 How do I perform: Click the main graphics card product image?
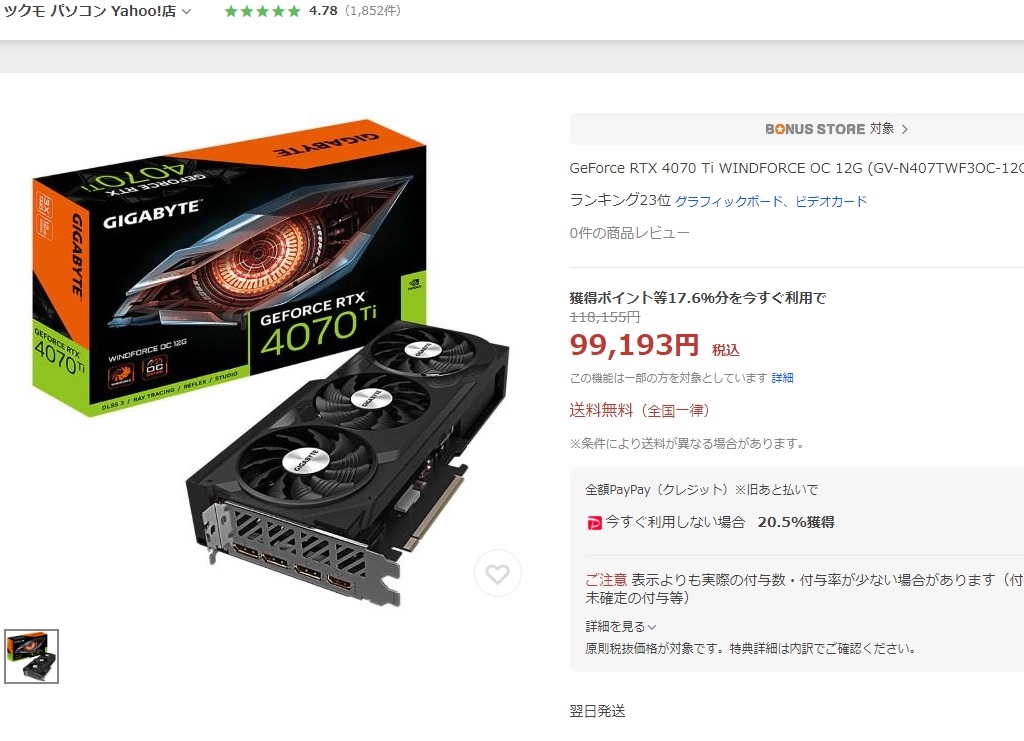click(x=270, y=362)
